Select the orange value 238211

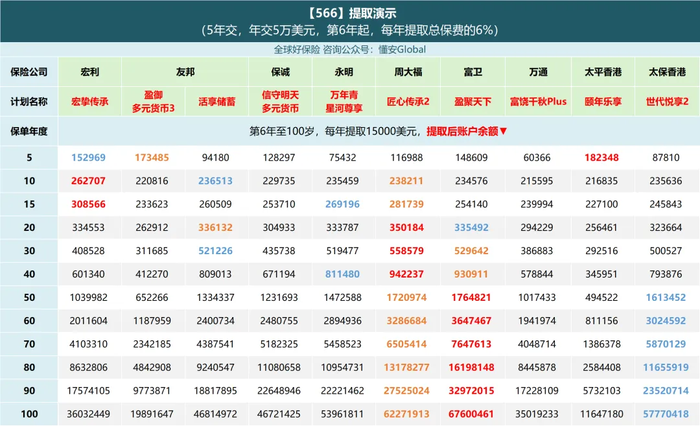coord(406,181)
